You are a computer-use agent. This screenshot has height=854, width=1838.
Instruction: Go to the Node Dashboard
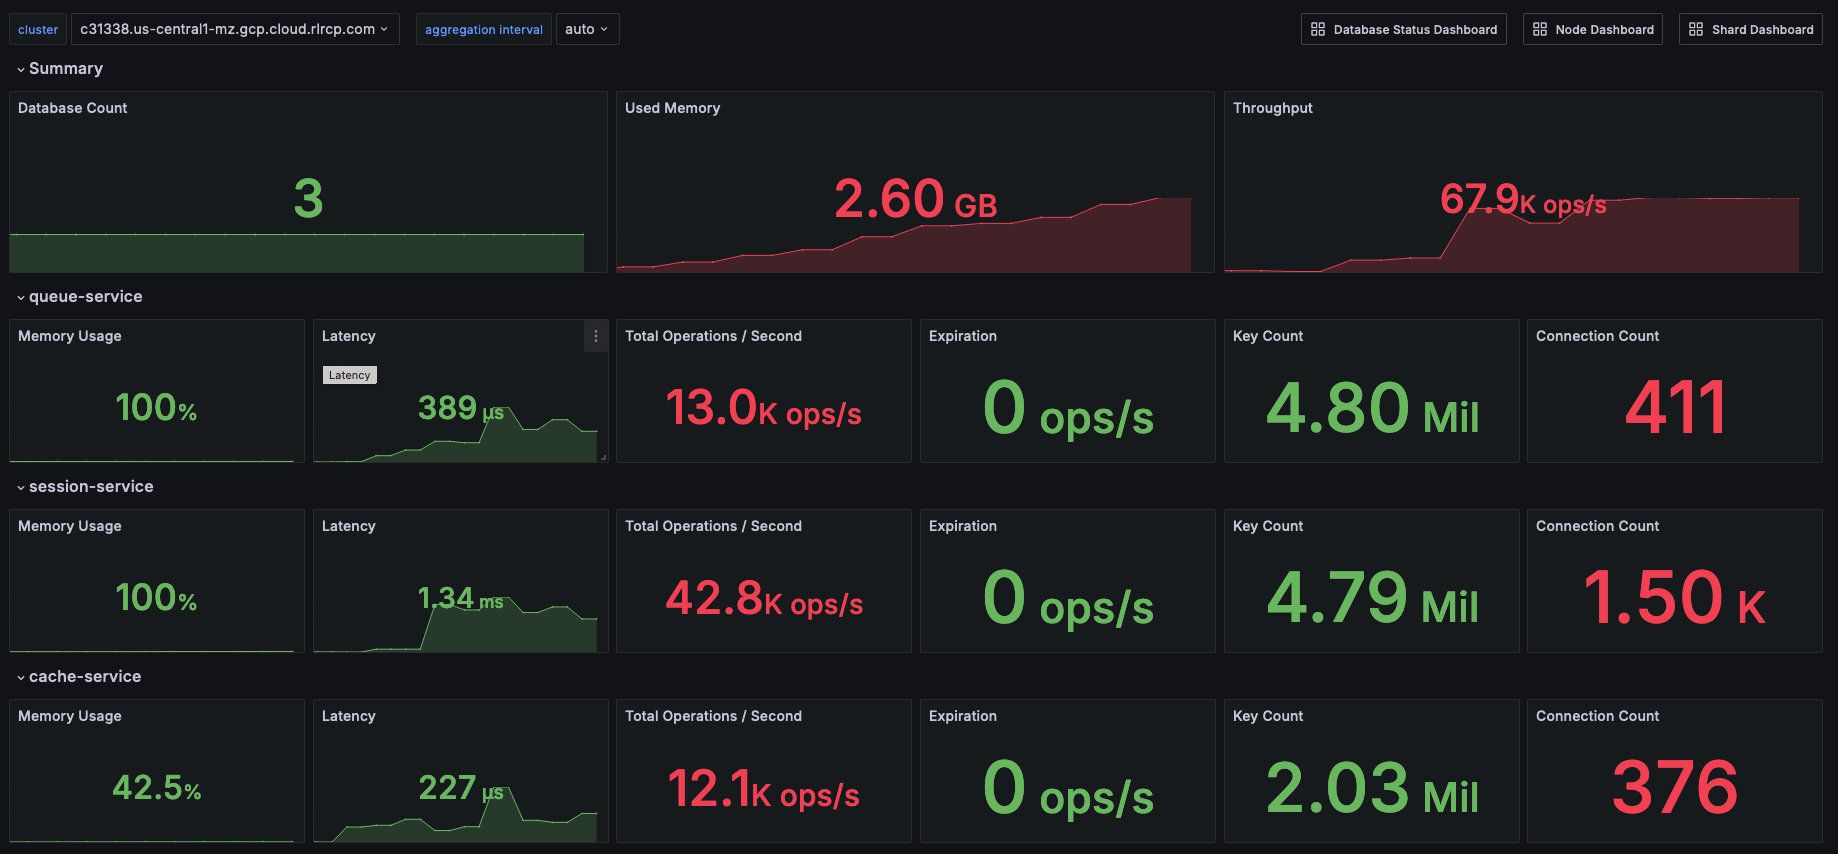(1603, 29)
